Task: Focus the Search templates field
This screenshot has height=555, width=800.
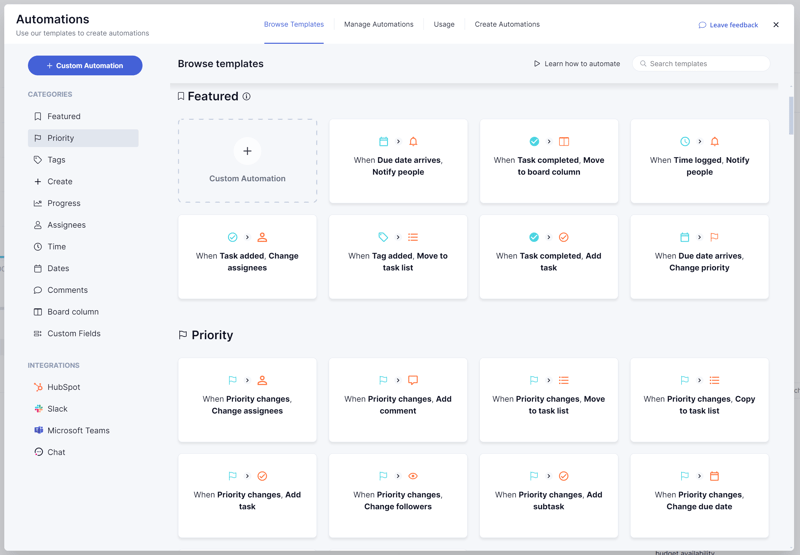Action: click(x=706, y=64)
